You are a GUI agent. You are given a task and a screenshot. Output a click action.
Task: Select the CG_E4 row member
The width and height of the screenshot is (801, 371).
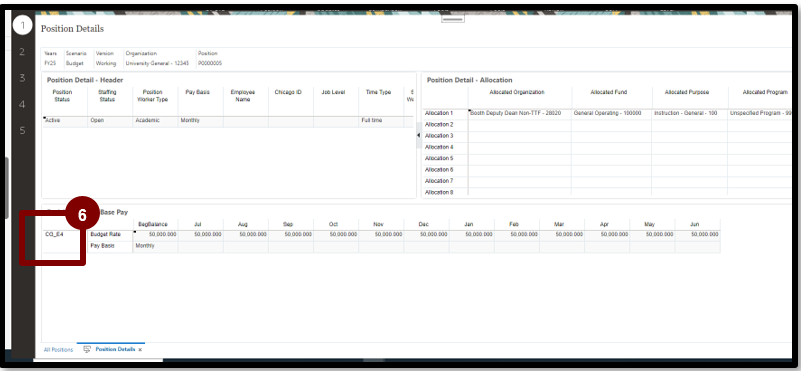pyautogui.click(x=54, y=235)
